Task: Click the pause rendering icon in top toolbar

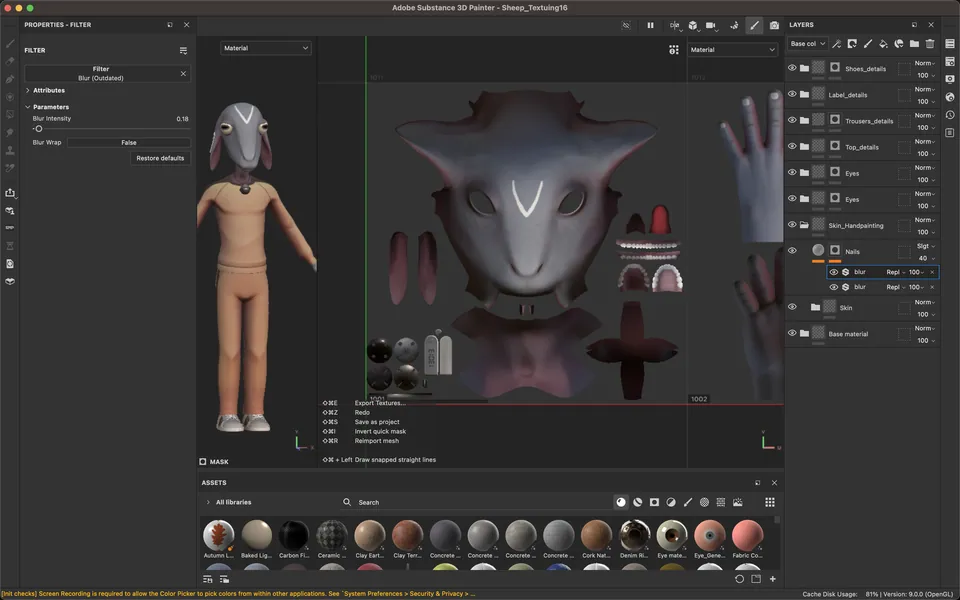Action: pyautogui.click(x=650, y=25)
